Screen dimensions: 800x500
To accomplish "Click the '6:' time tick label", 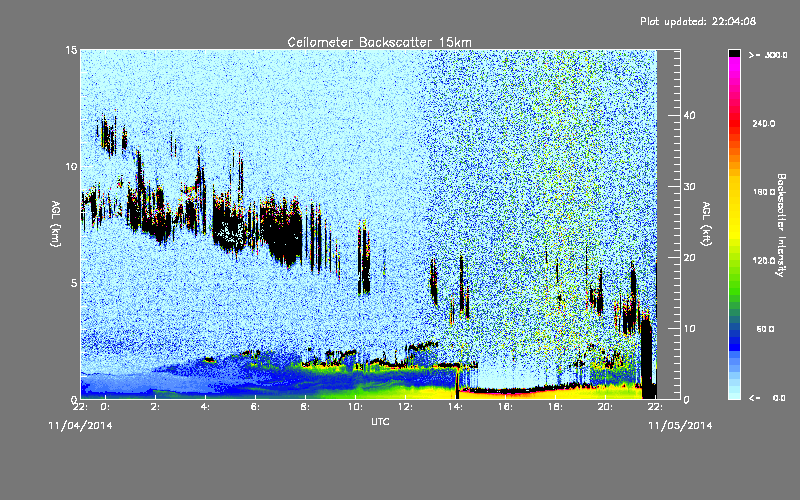I will (x=255, y=407).
